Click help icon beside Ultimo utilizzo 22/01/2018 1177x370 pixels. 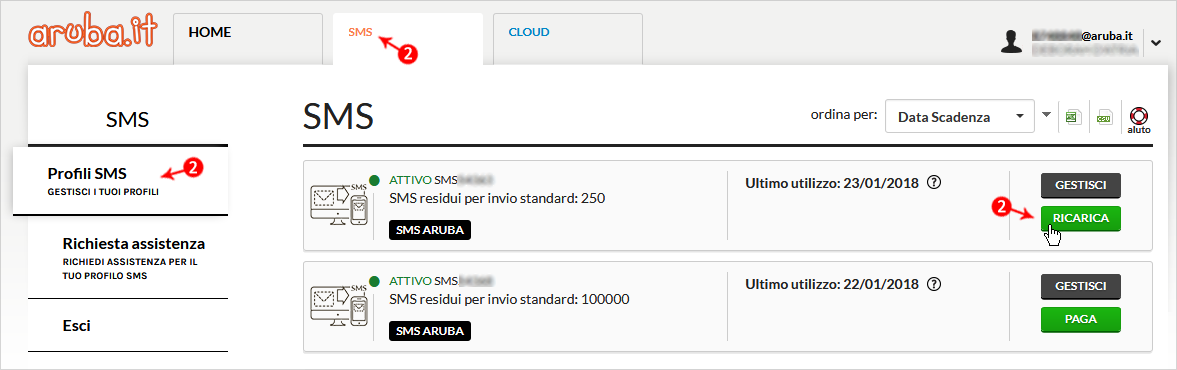[x=934, y=284]
